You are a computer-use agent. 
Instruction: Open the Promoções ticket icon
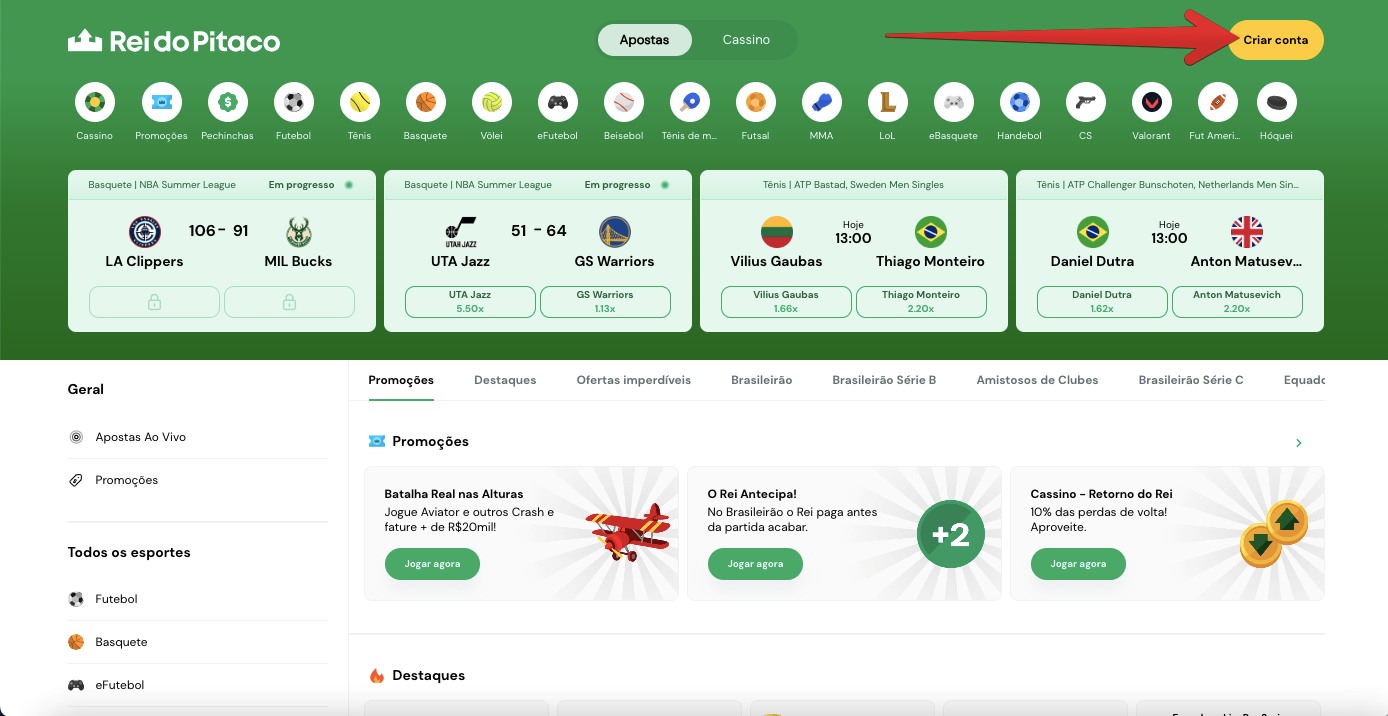pos(161,102)
